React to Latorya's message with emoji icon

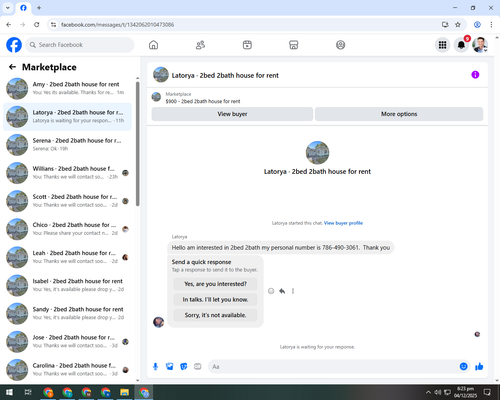coord(271,291)
